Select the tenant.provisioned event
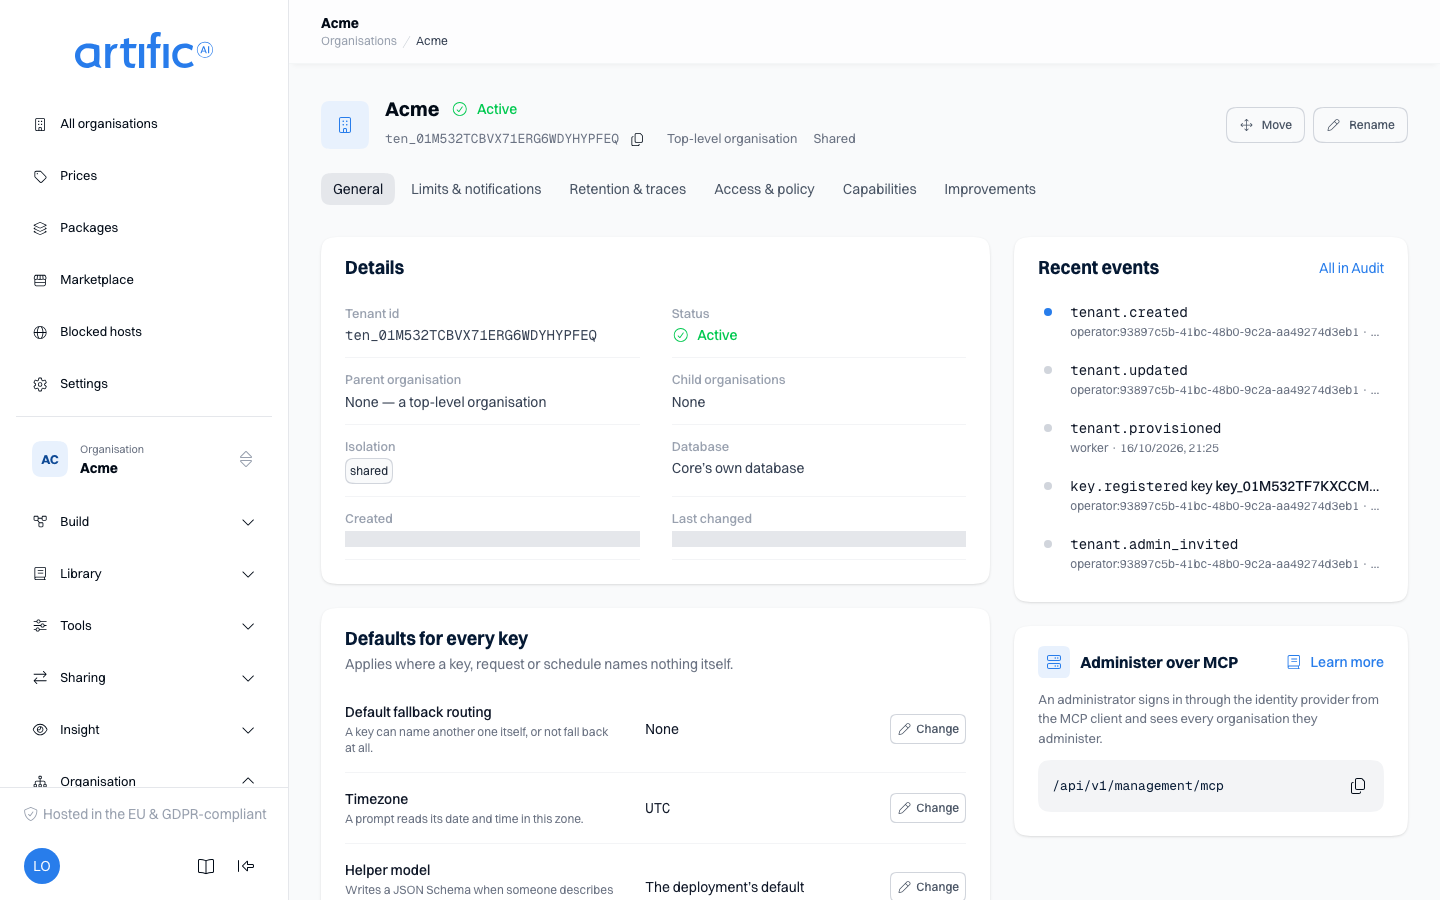 [1211, 438]
